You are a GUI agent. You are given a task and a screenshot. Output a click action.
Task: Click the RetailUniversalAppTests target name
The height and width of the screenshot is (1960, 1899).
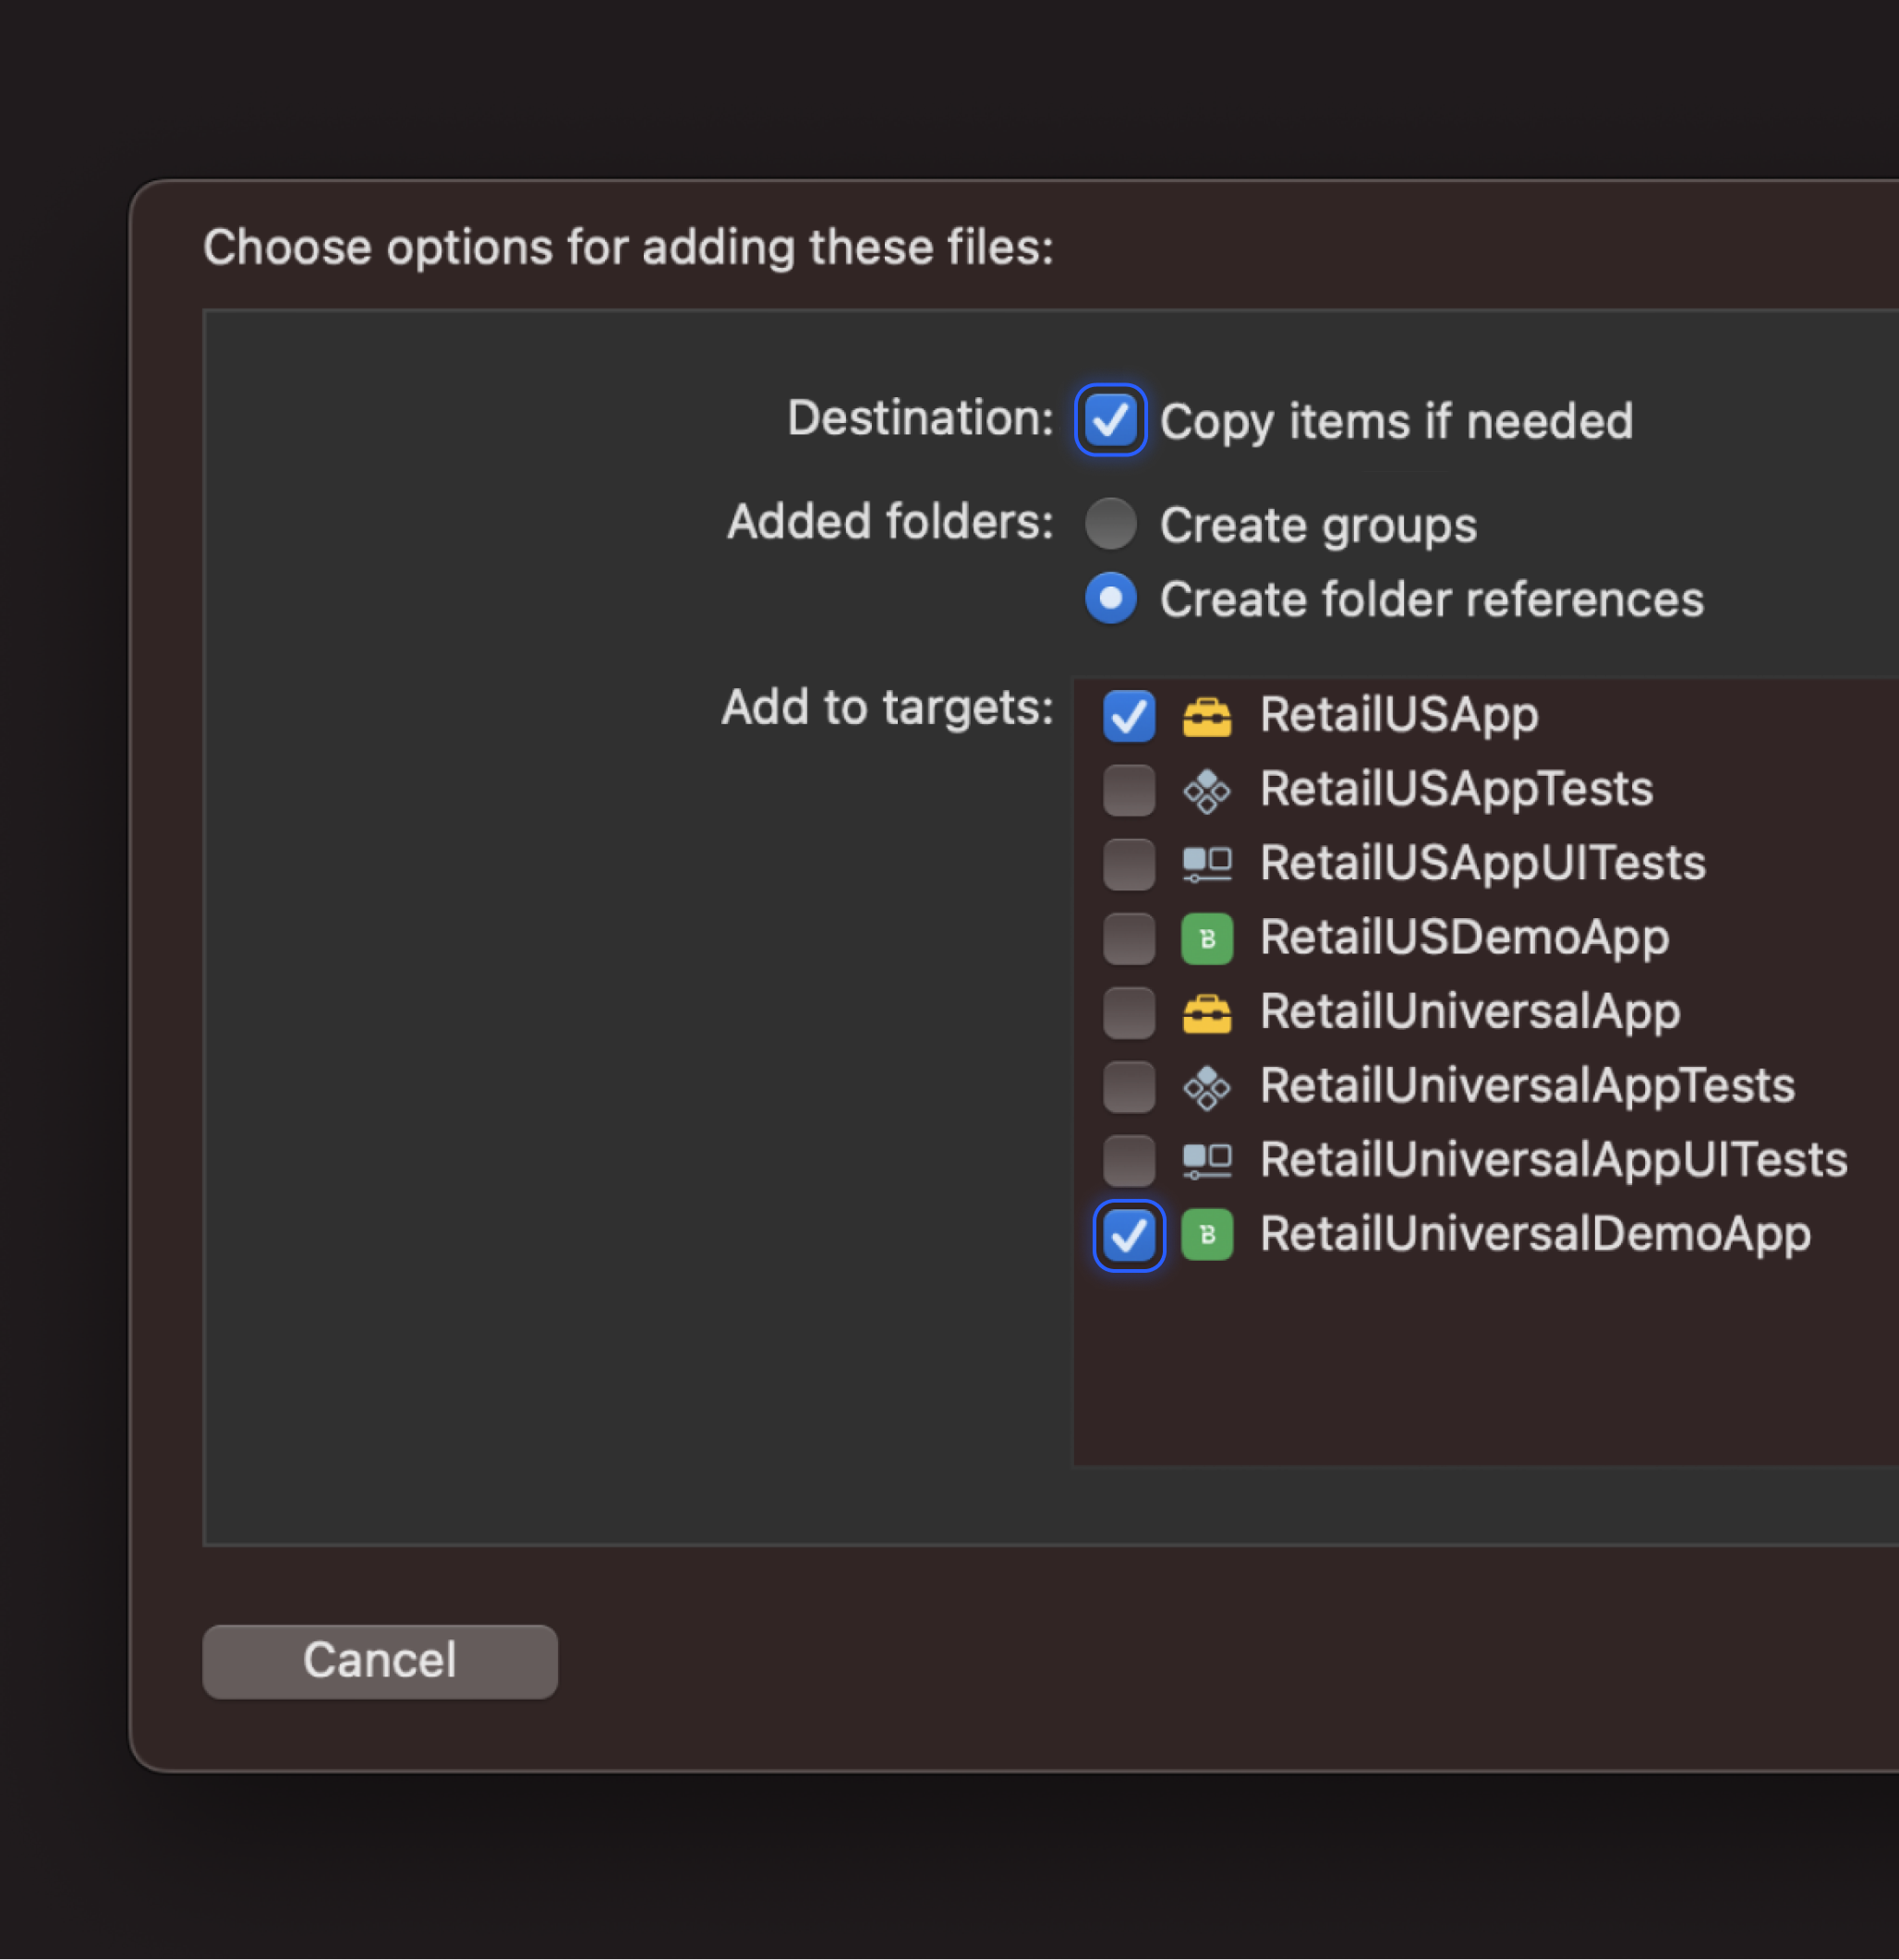point(1526,1087)
